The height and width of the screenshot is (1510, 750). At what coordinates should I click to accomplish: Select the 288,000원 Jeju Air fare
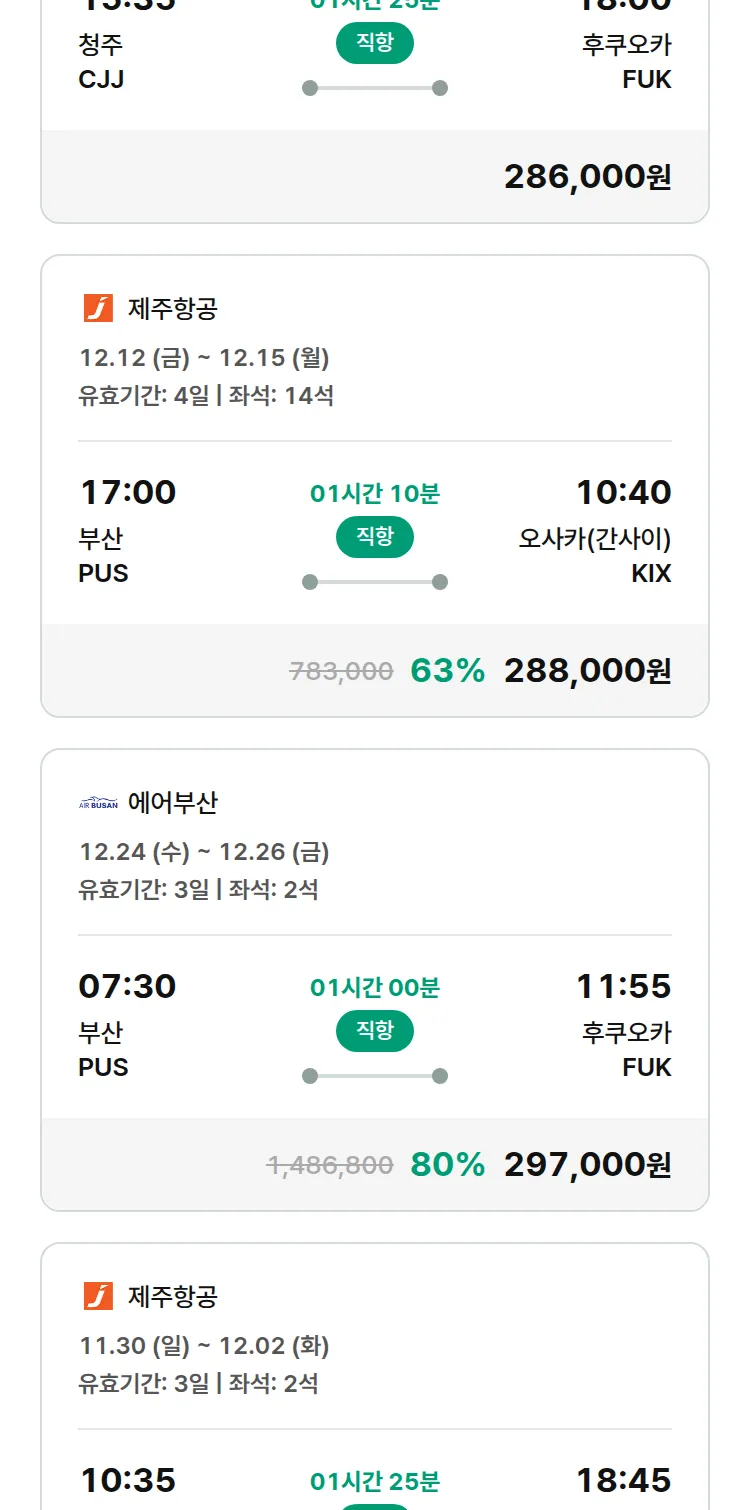click(x=587, y=671)
